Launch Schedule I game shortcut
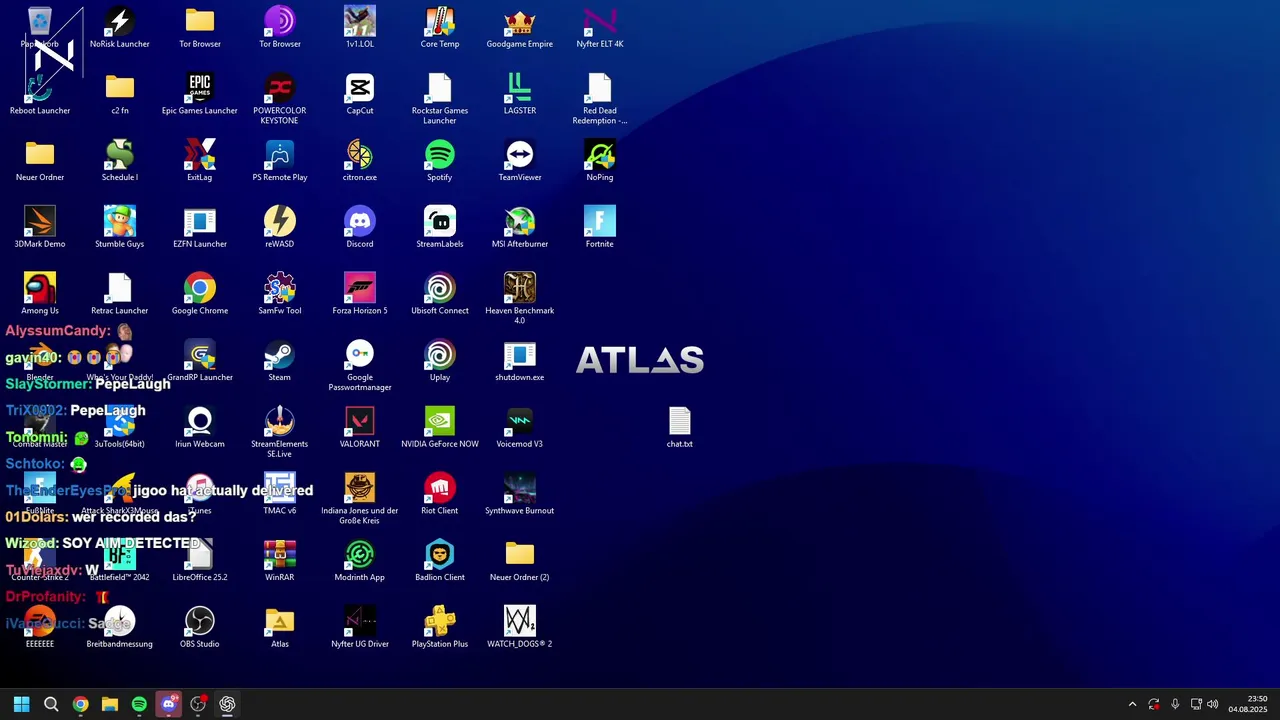Image resolution: width=1280 pixels, height=720 pixels. pyautogui.click(x=120, y=160)
